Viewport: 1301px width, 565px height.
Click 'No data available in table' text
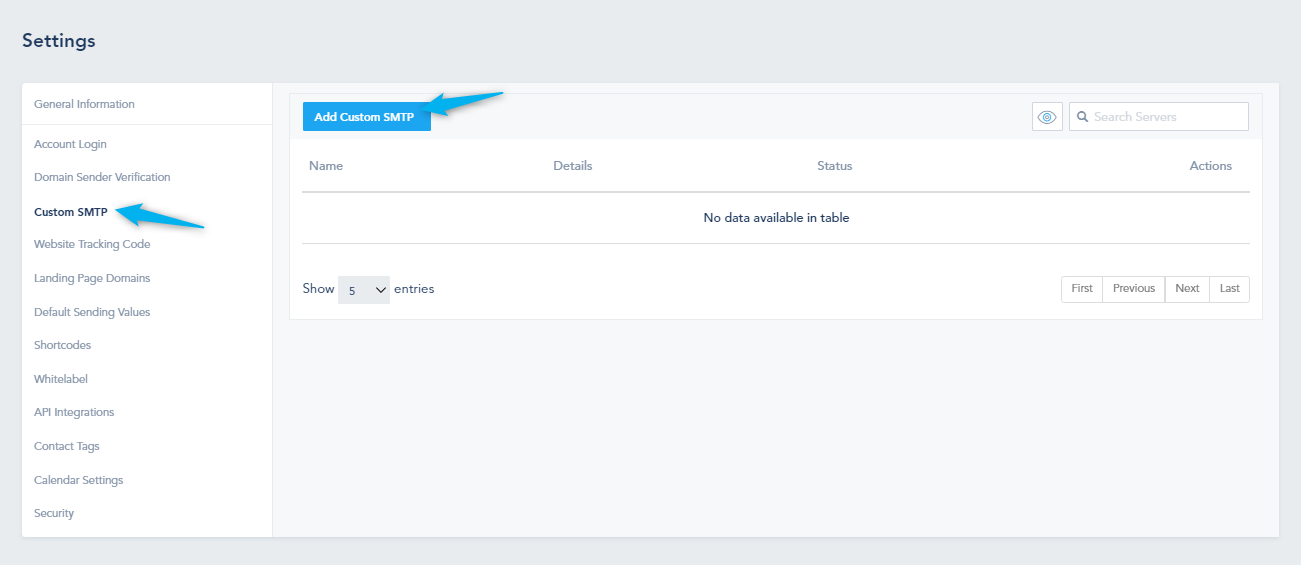776,218
